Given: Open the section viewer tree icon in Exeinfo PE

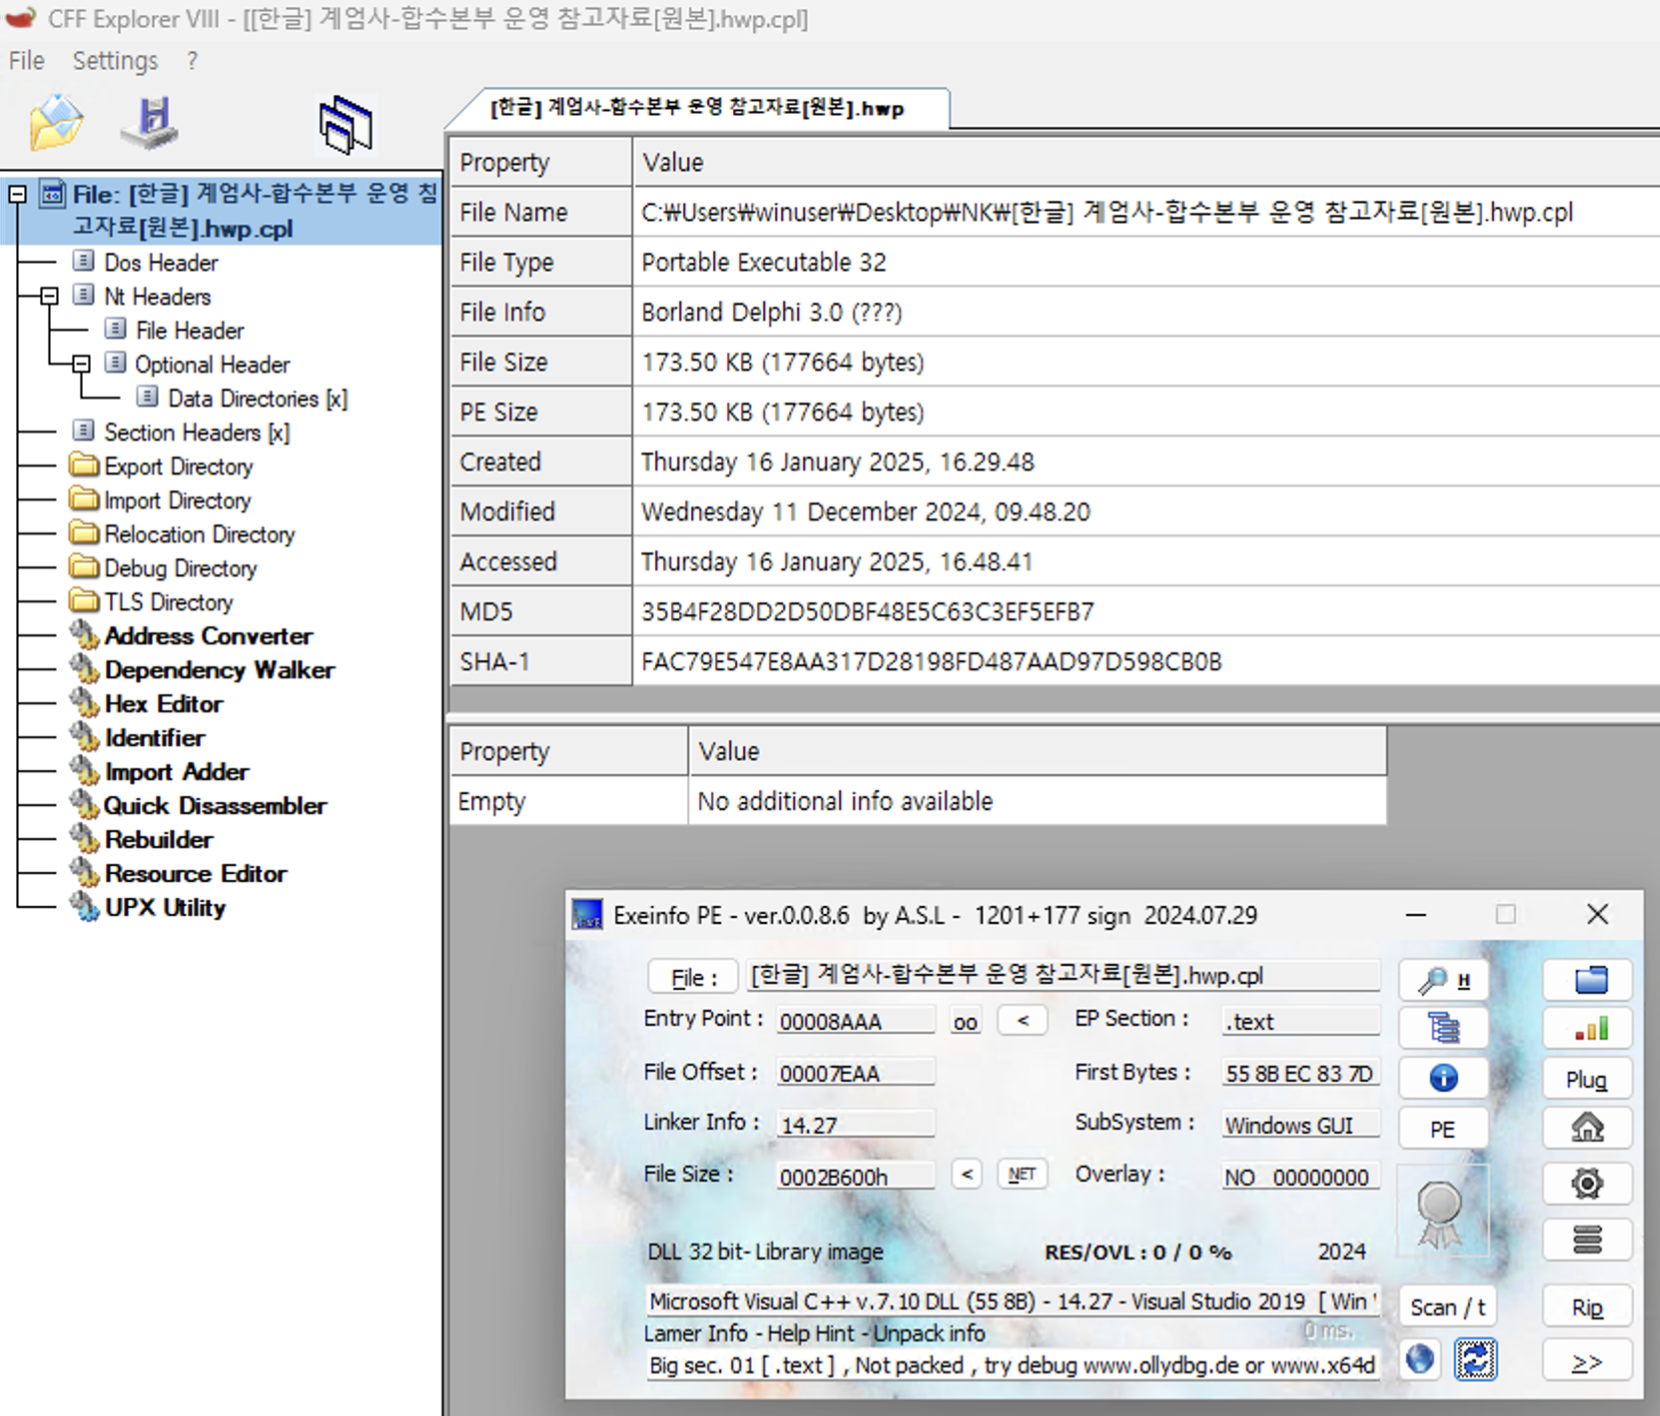Looking at the screenshot, I should coord(1443,1028).
